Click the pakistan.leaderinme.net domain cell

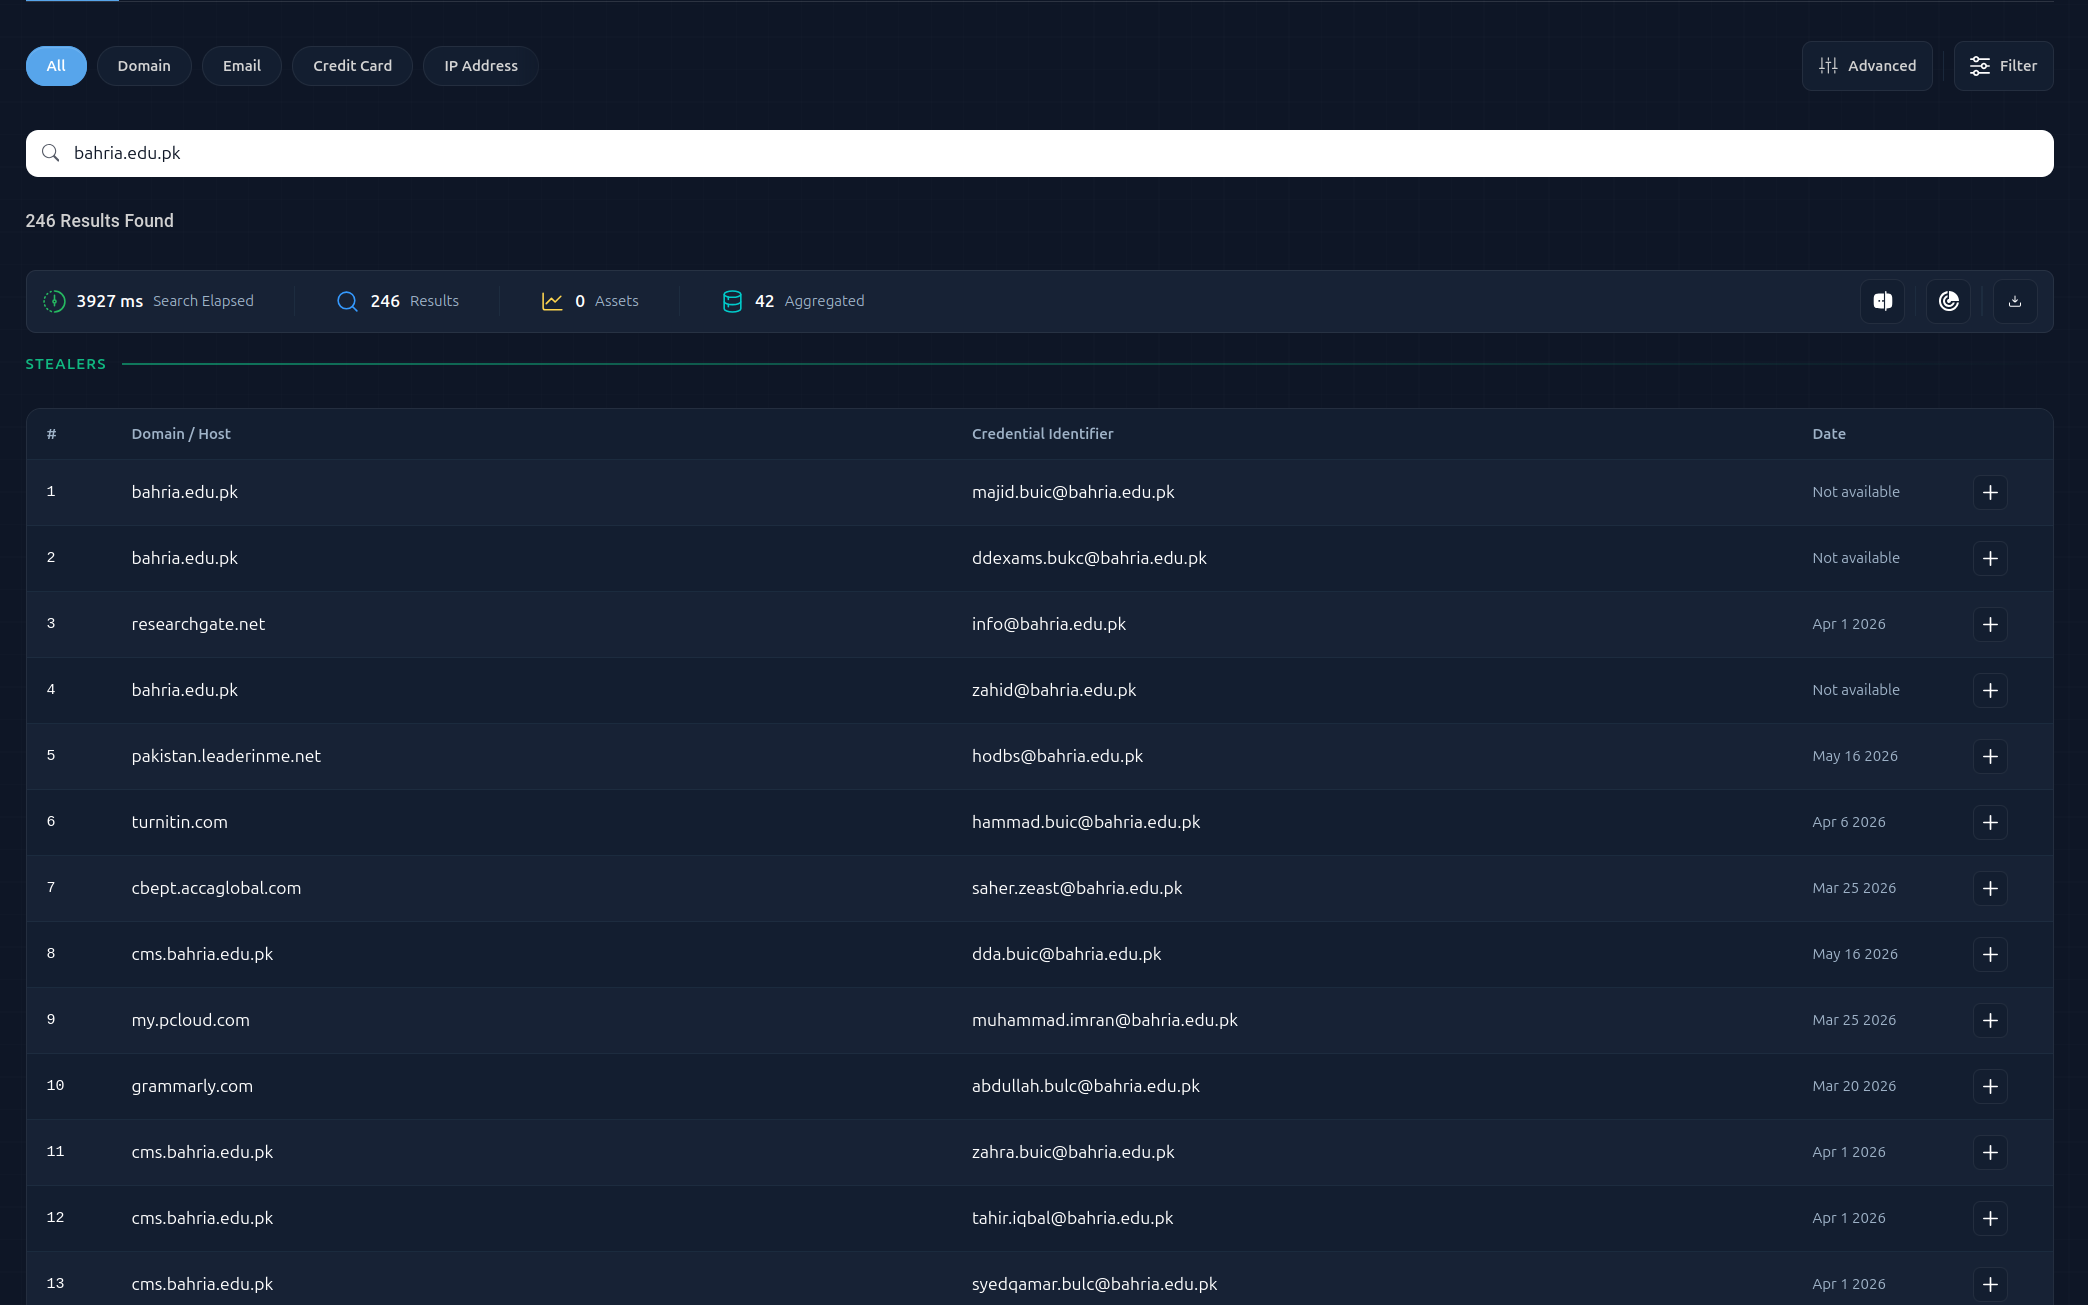(x=226, y=756)
